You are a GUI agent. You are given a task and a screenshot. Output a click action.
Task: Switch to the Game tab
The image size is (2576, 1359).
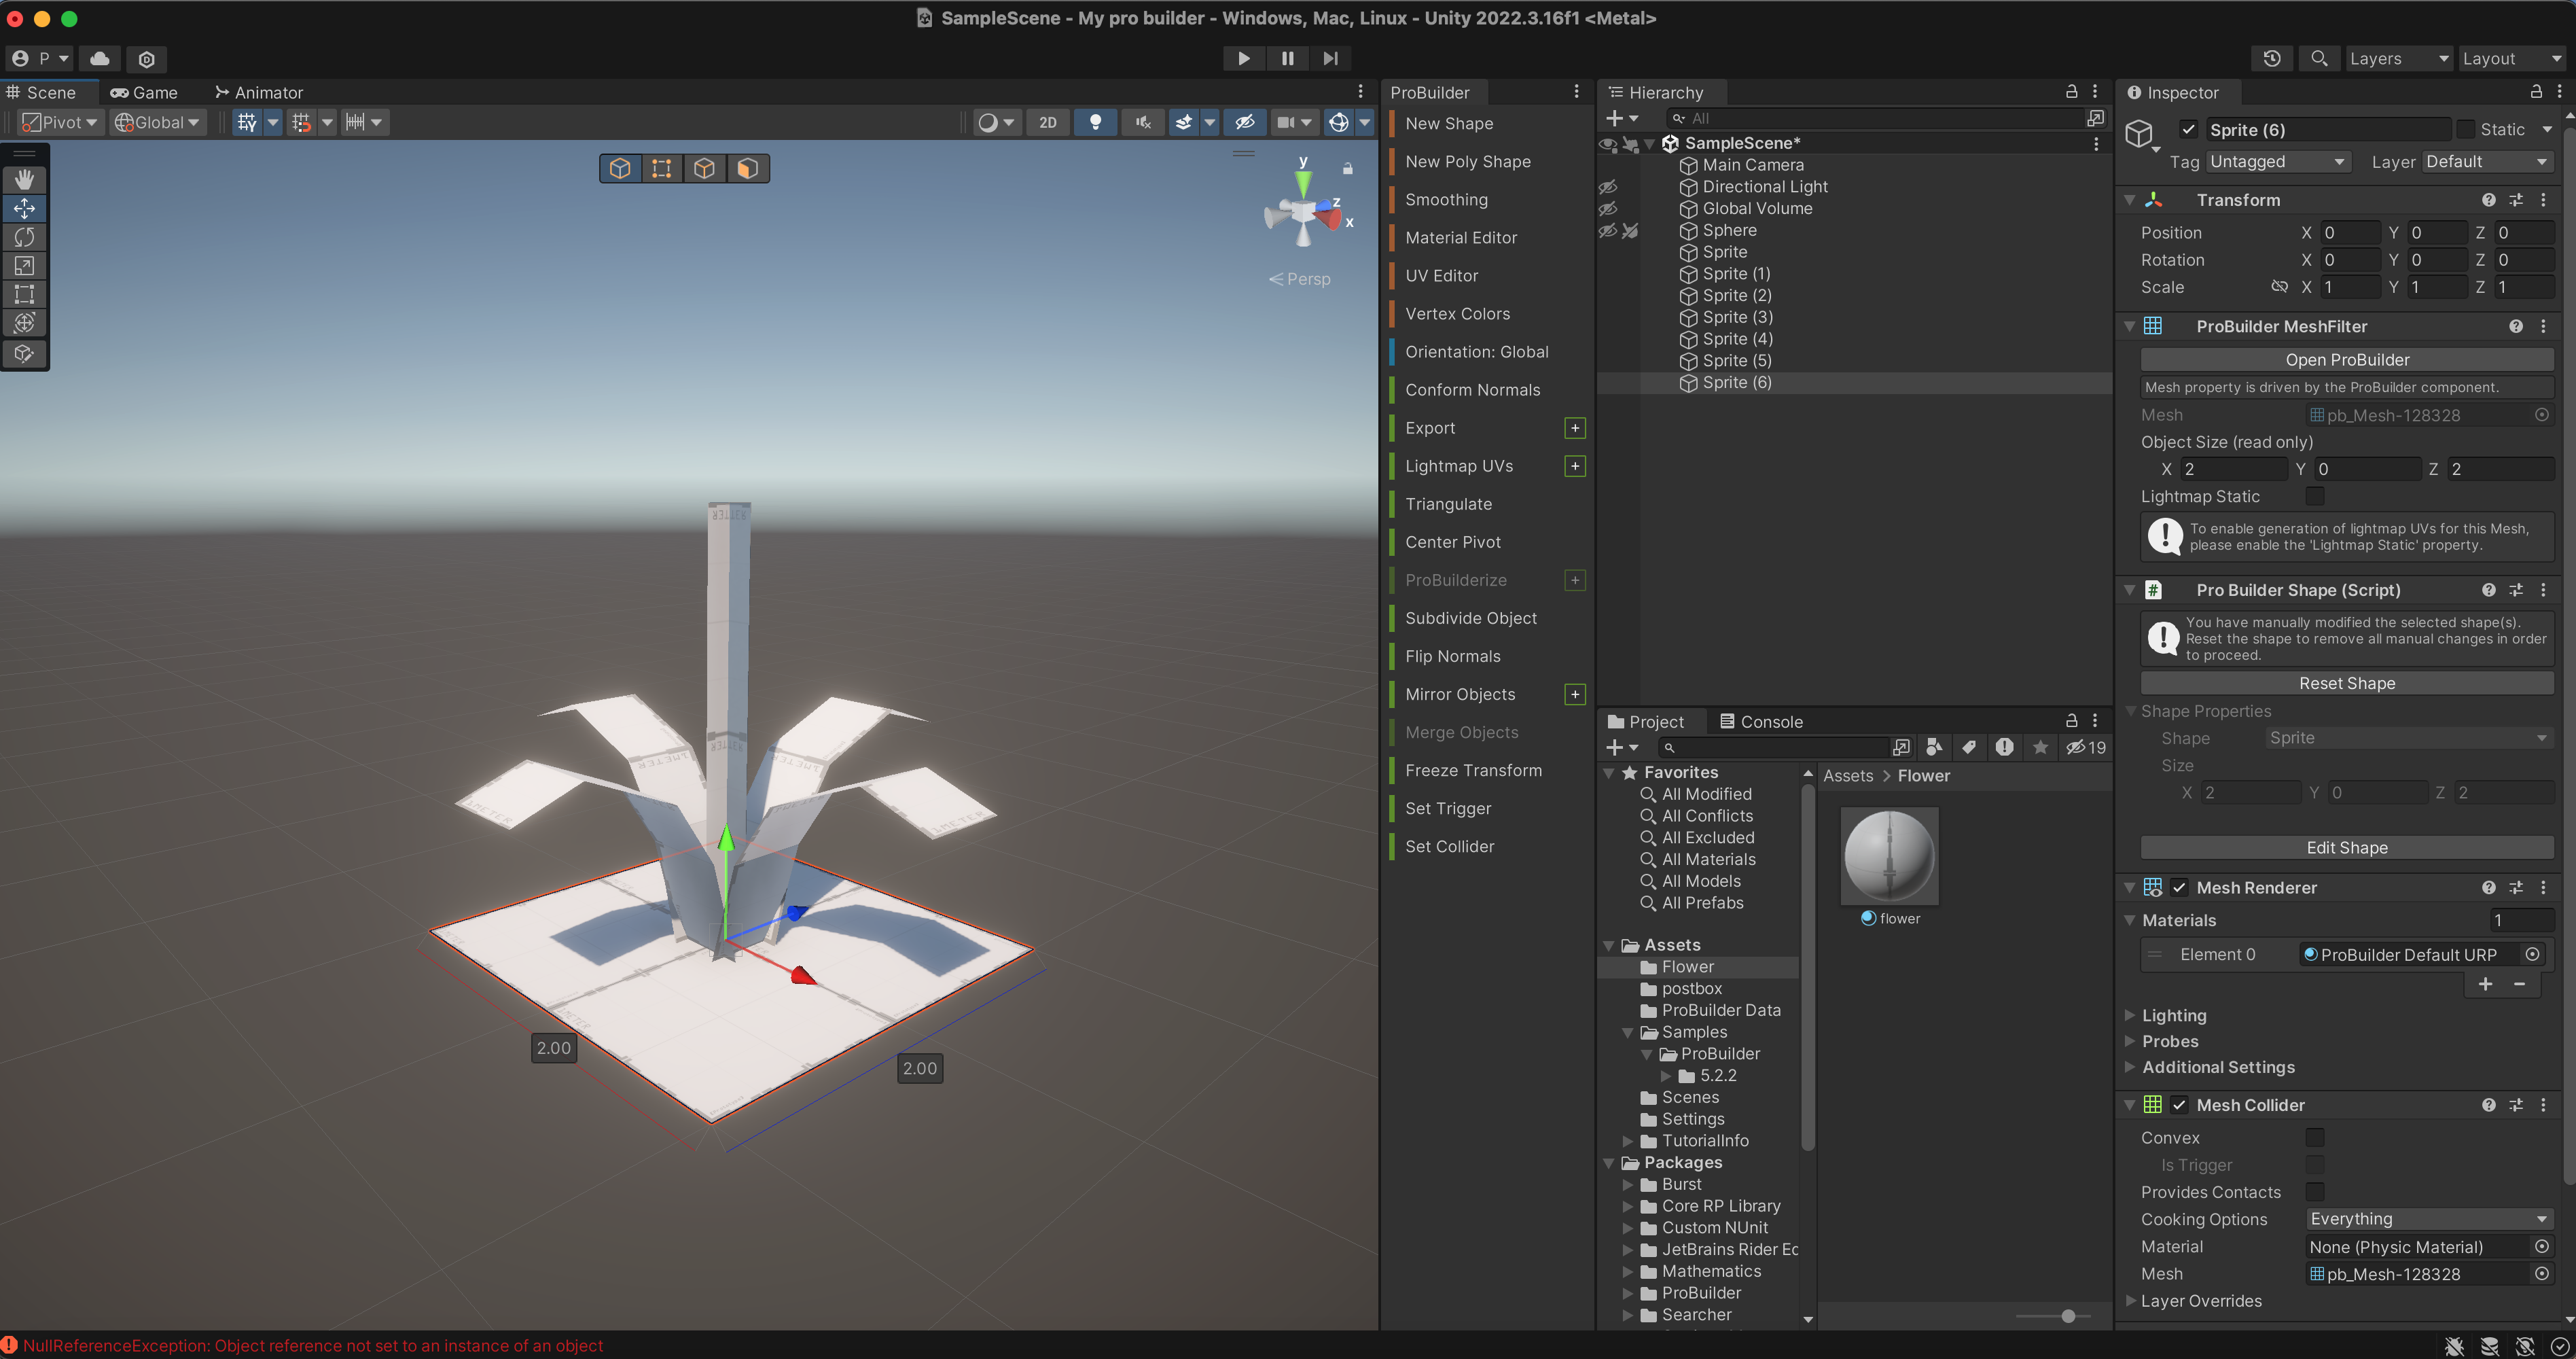(144, 92)
